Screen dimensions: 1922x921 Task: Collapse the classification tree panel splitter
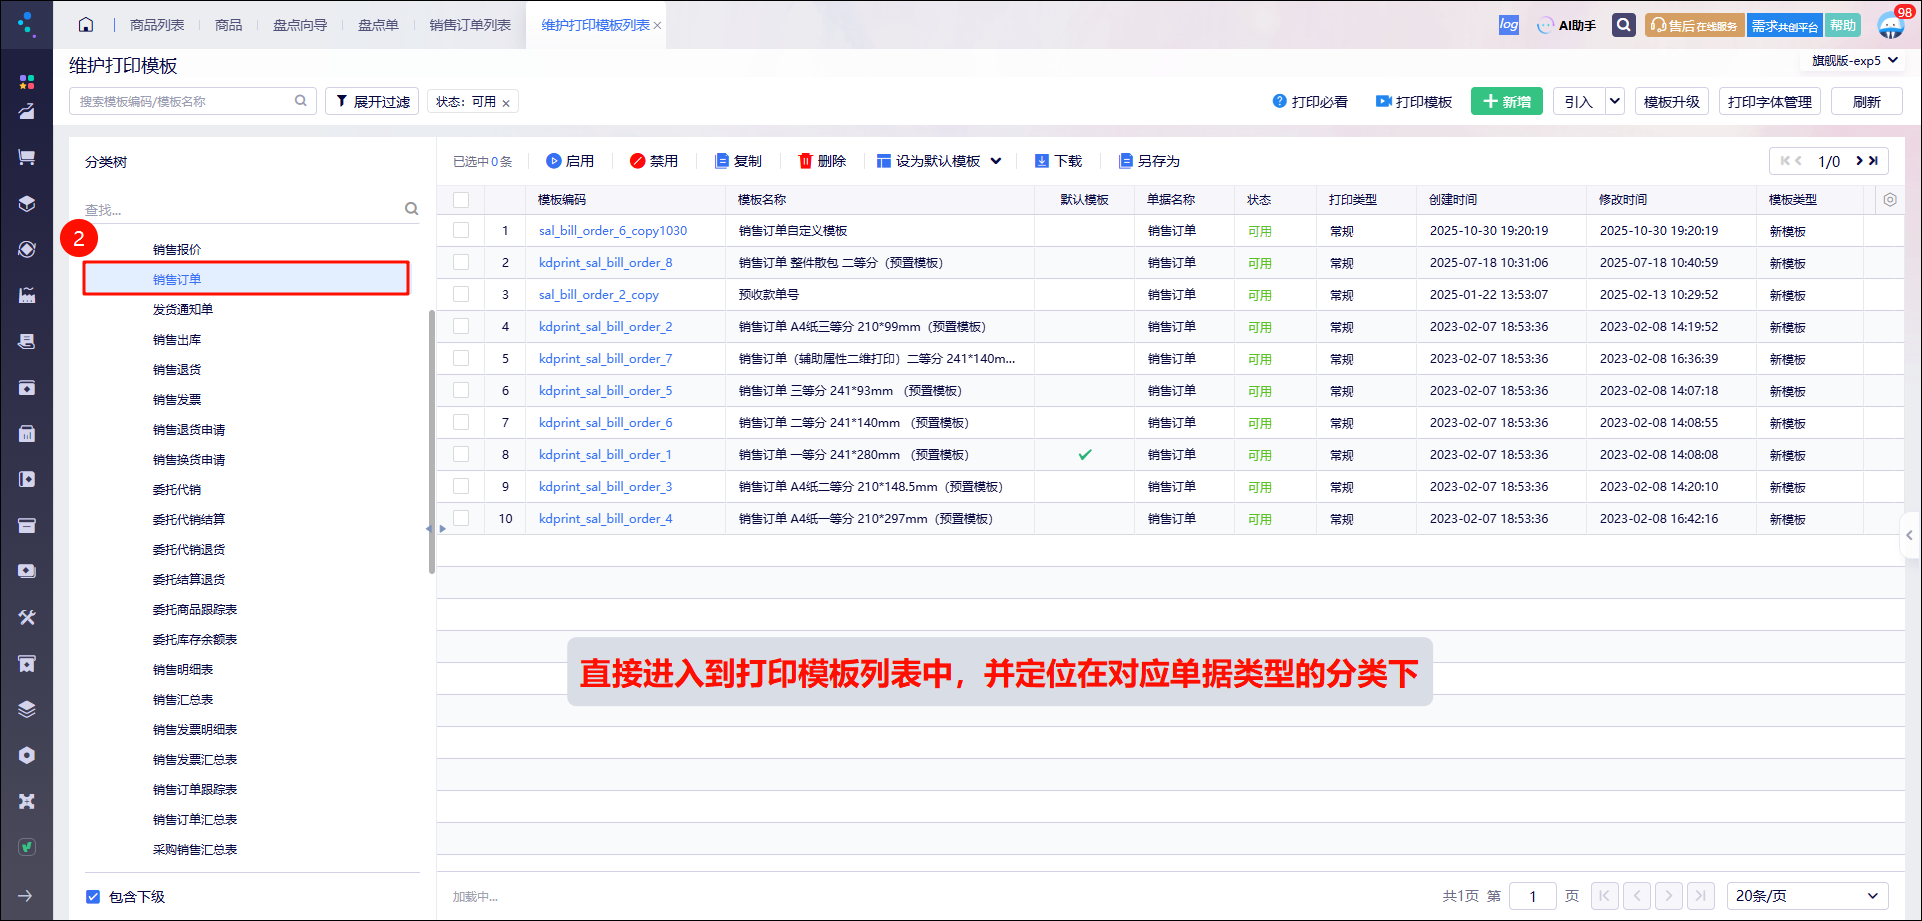coord(429,528)
